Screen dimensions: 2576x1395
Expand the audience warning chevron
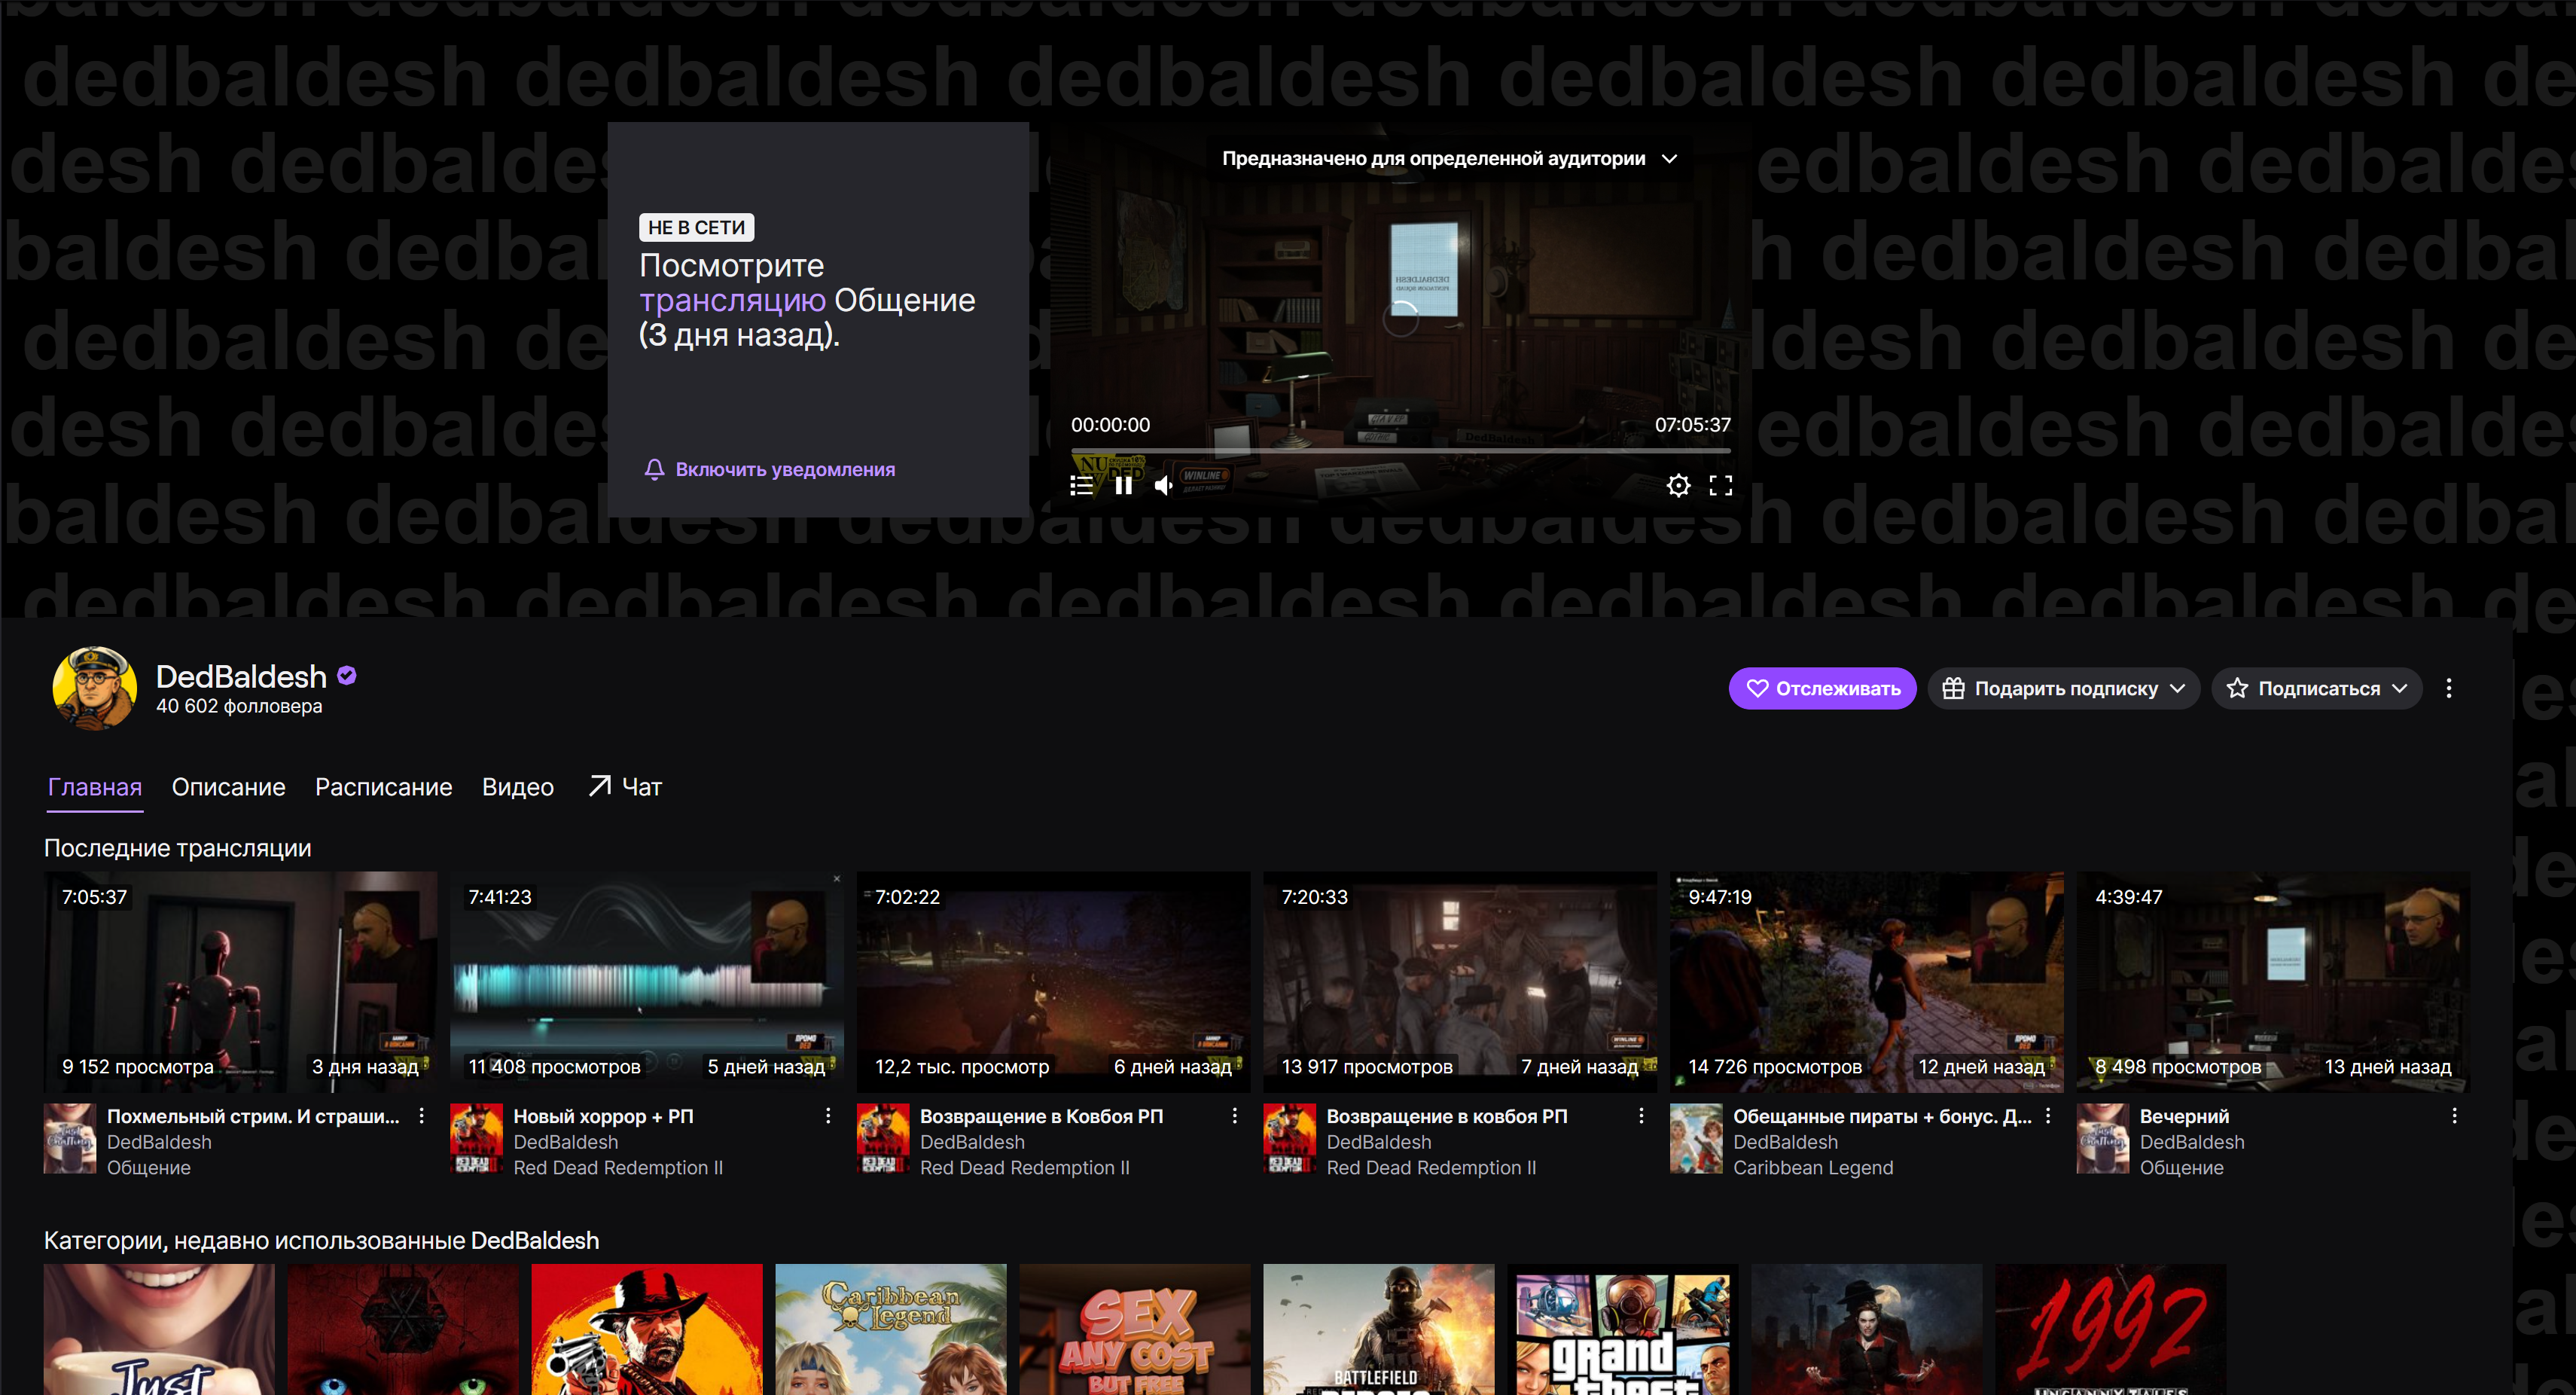pyautogui.click(x=1669, y=159)
